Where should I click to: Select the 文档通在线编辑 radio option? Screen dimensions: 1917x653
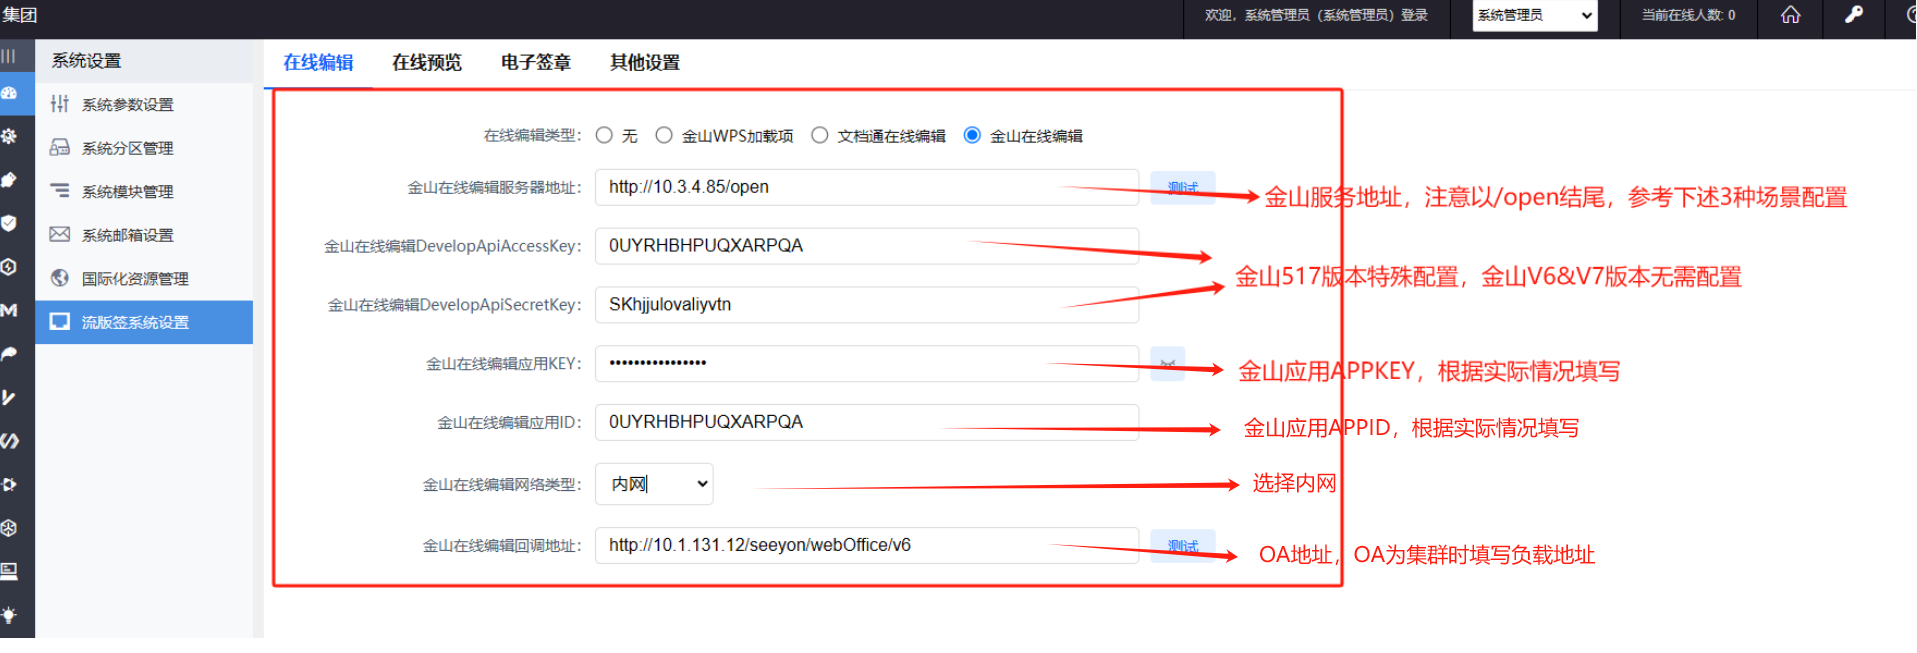pyautogui.click(x=820, y=135)
